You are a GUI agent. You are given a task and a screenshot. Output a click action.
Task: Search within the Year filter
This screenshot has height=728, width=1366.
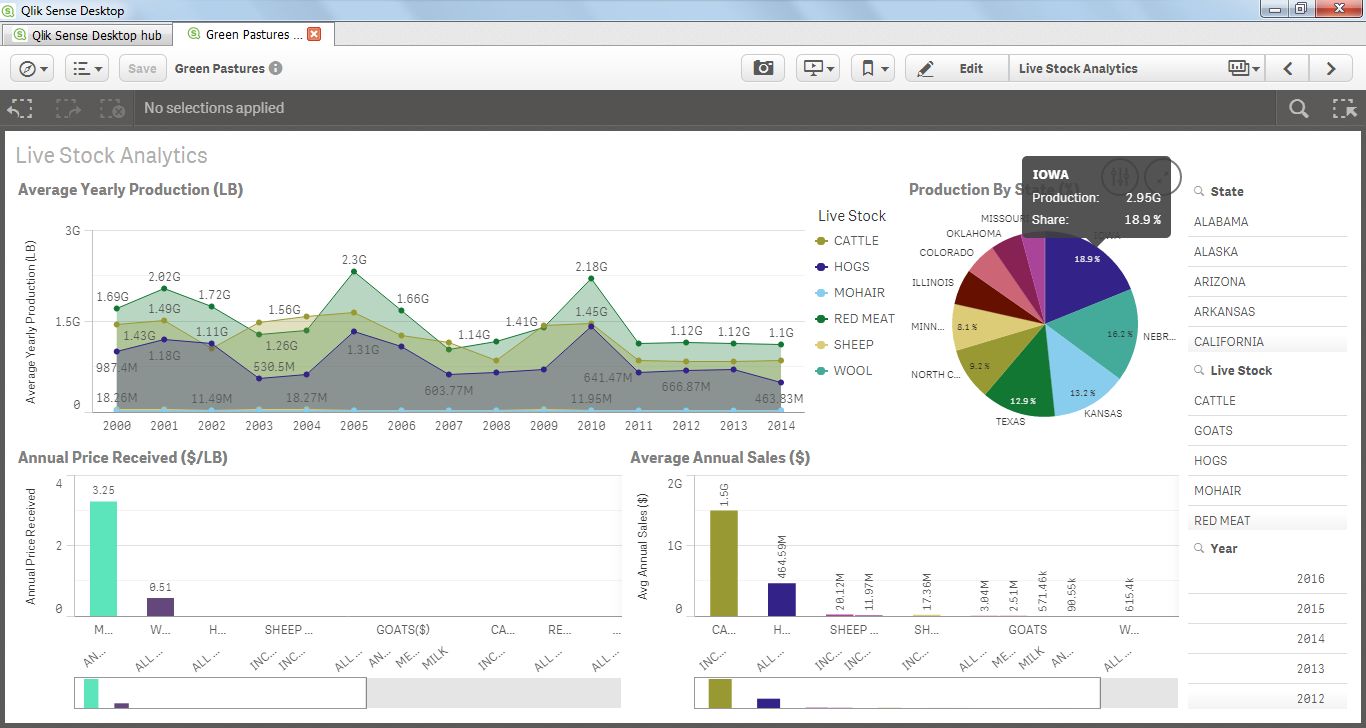pyautogui.click(x=1198, y=548)
